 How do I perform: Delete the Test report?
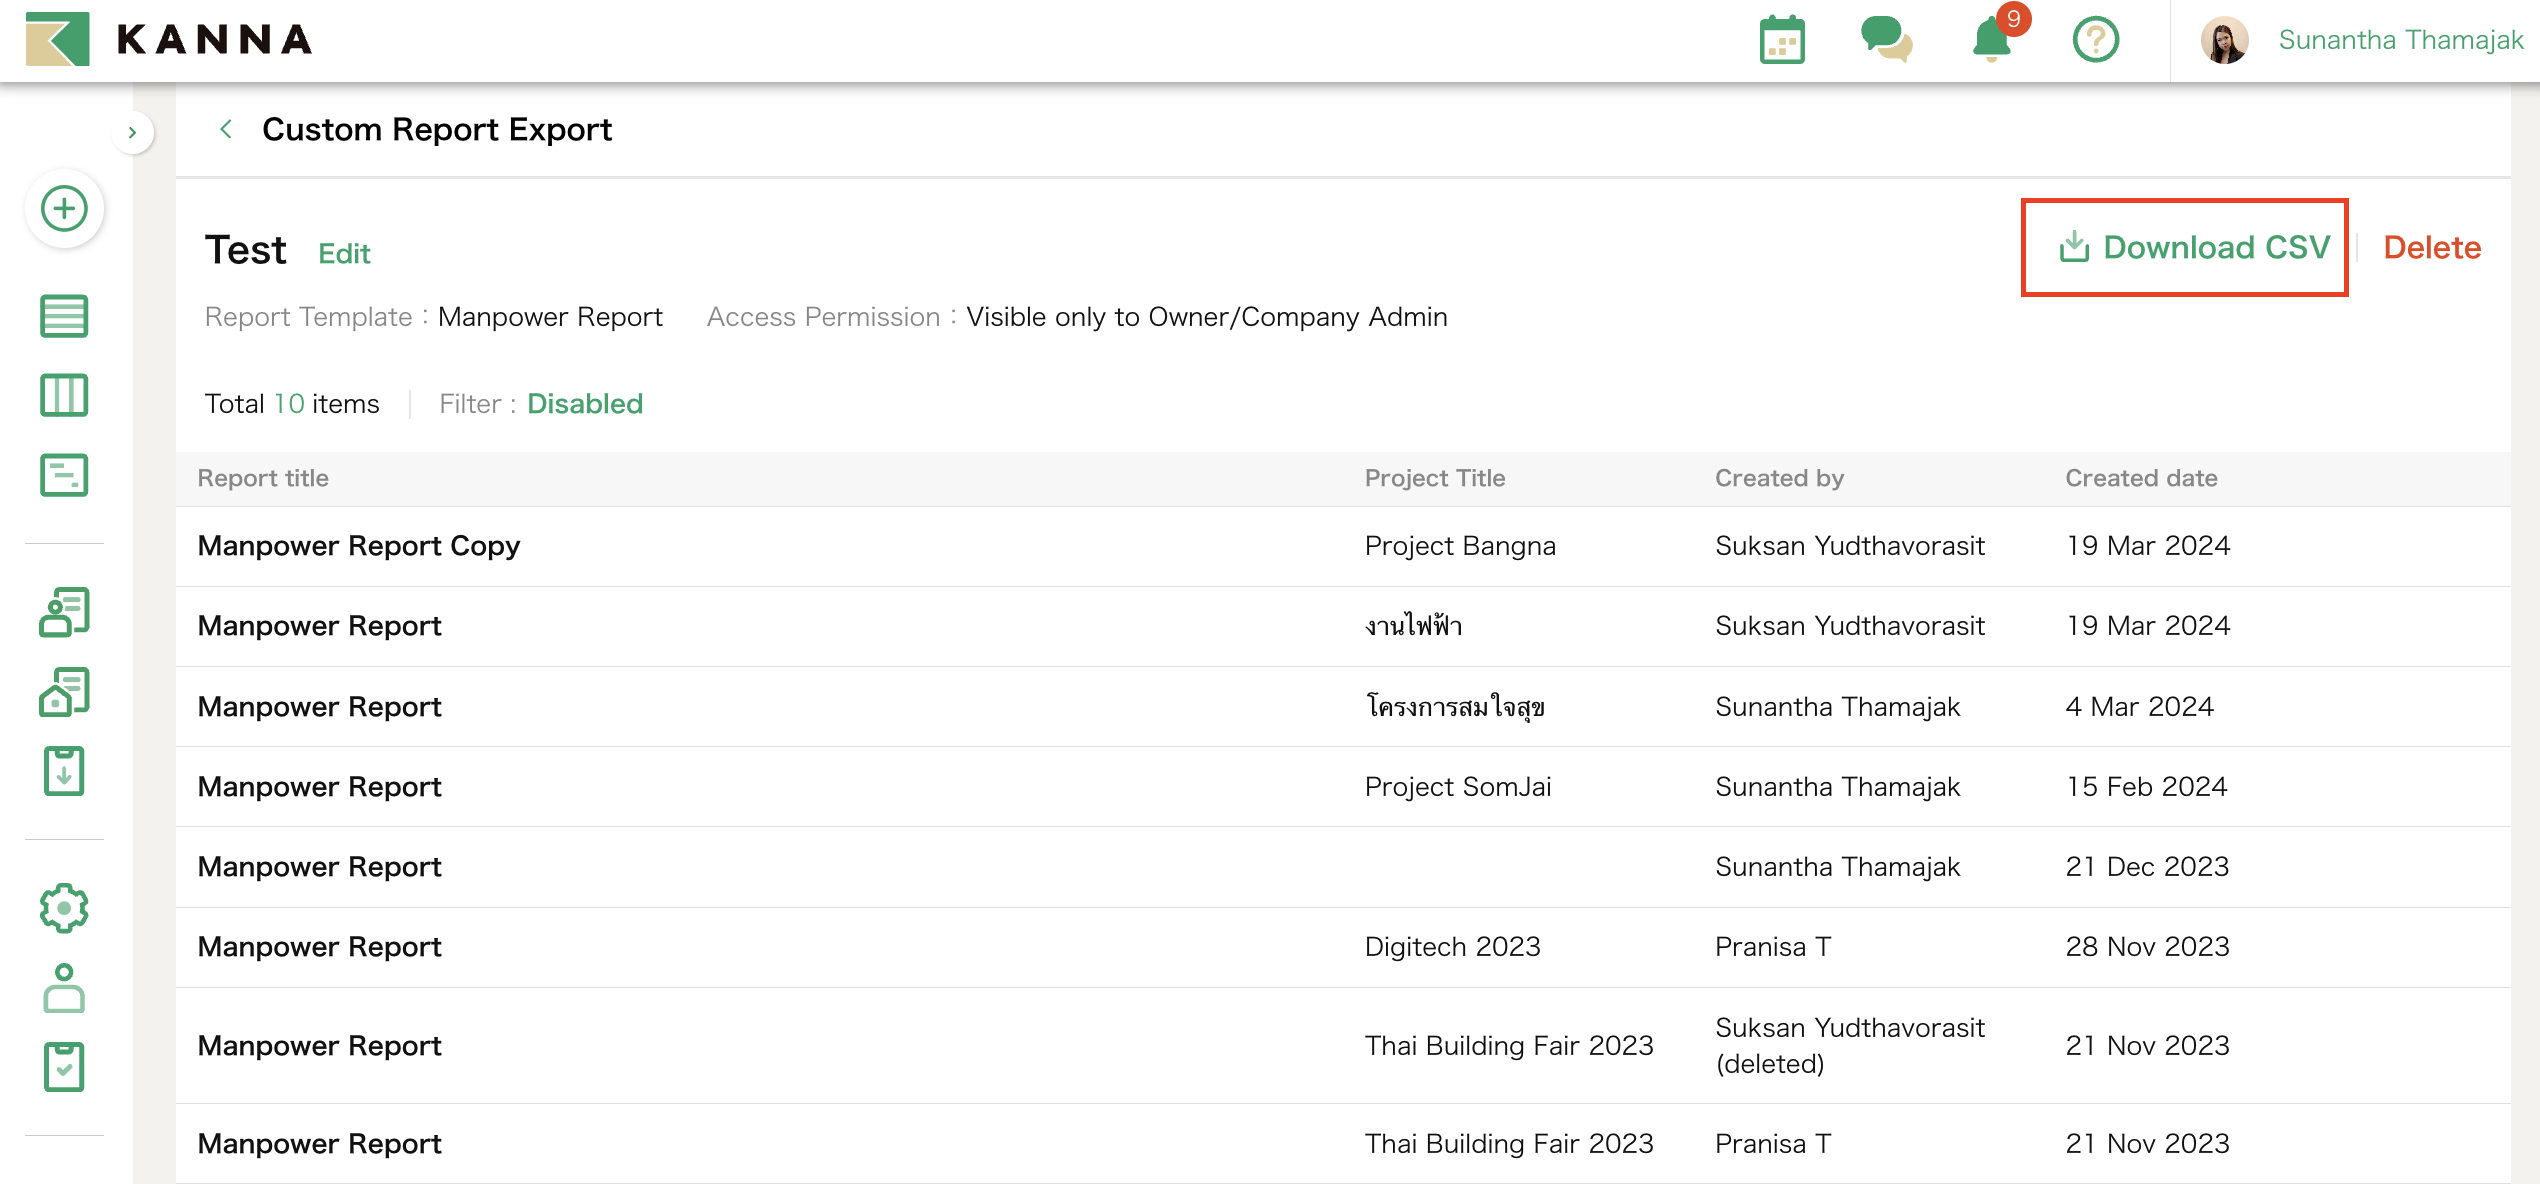point(2431,247)
